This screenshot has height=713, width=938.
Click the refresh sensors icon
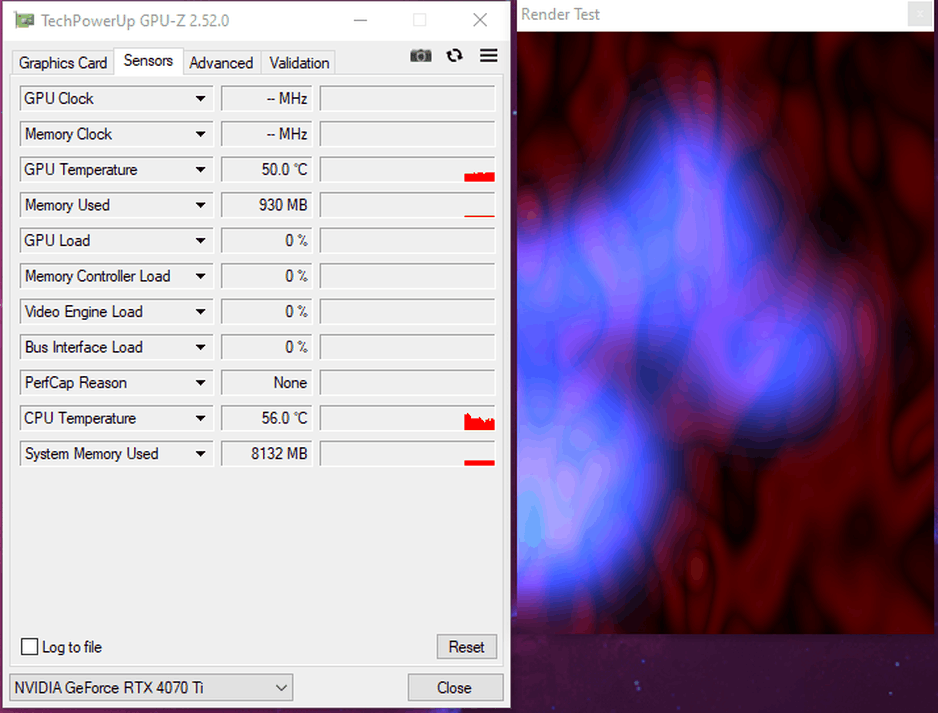pyautogui.click(x=455, y=56)
